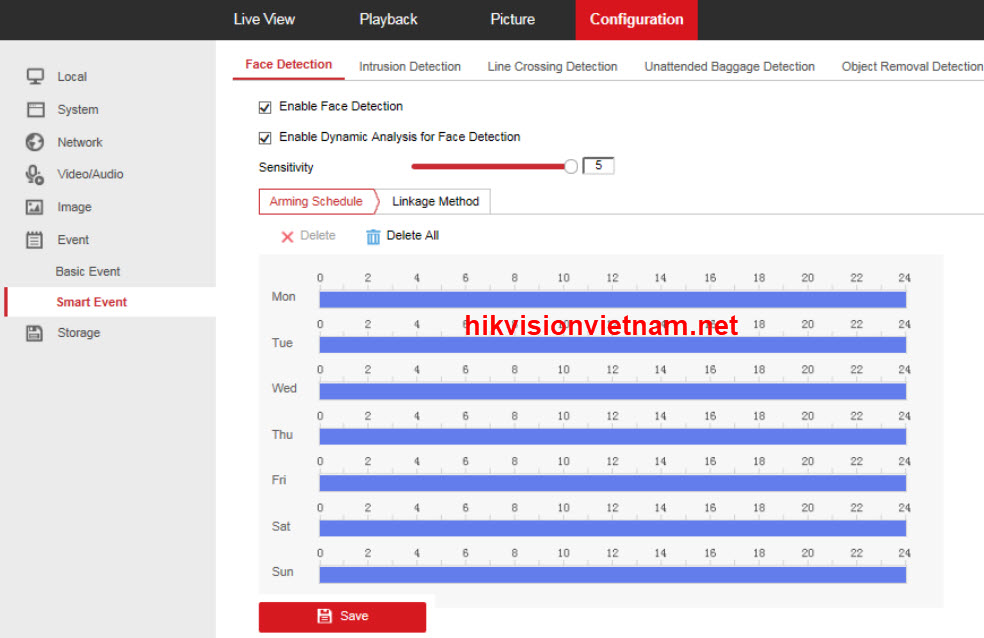Go to the Live View menu
Image resolution: width=984 pixels, height=638 pixels.
[x=264, y=19]
